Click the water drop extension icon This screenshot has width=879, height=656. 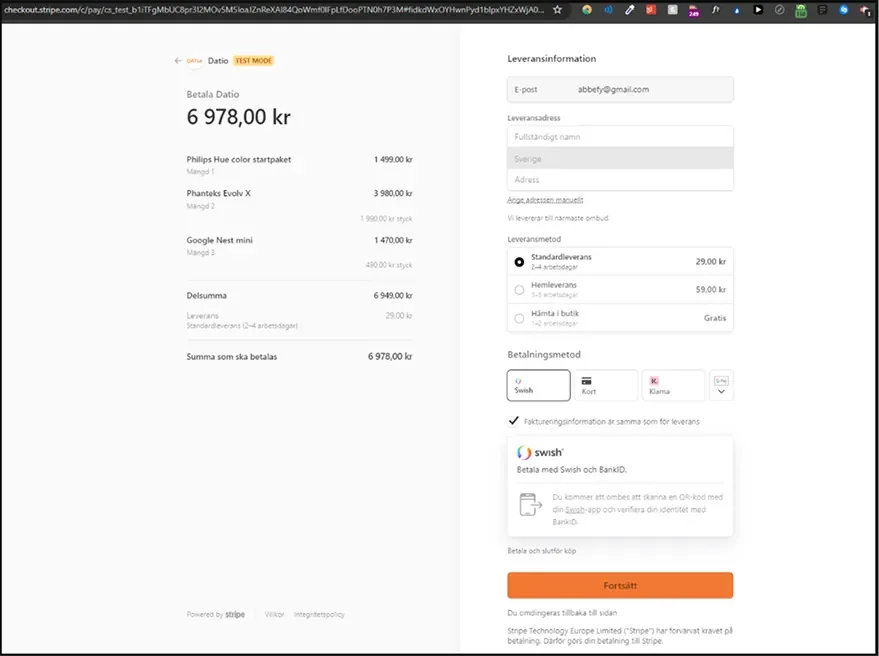(x=737, y=10)
